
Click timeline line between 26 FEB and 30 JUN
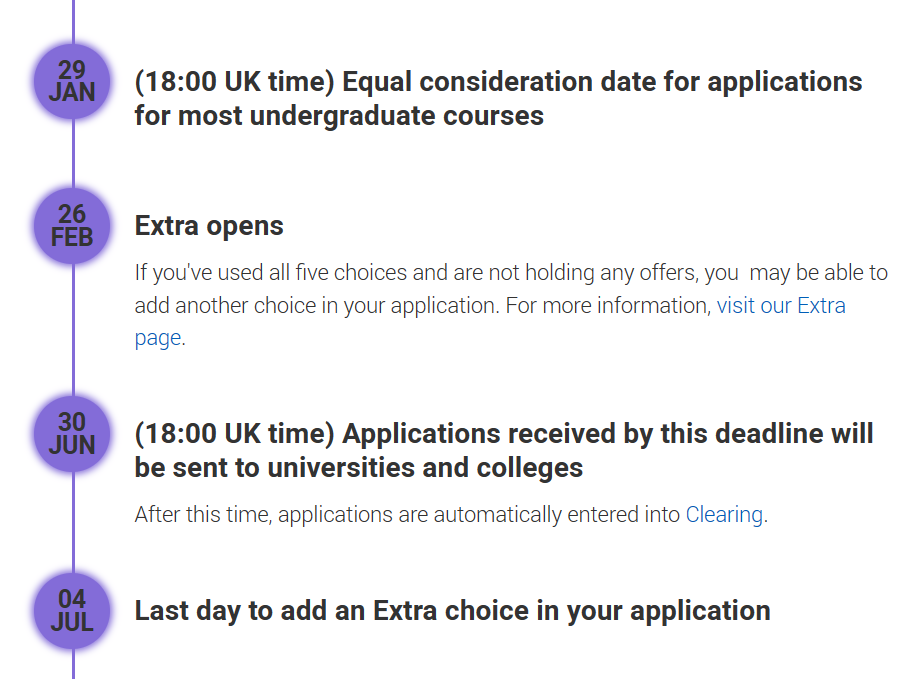click(74, 330)
